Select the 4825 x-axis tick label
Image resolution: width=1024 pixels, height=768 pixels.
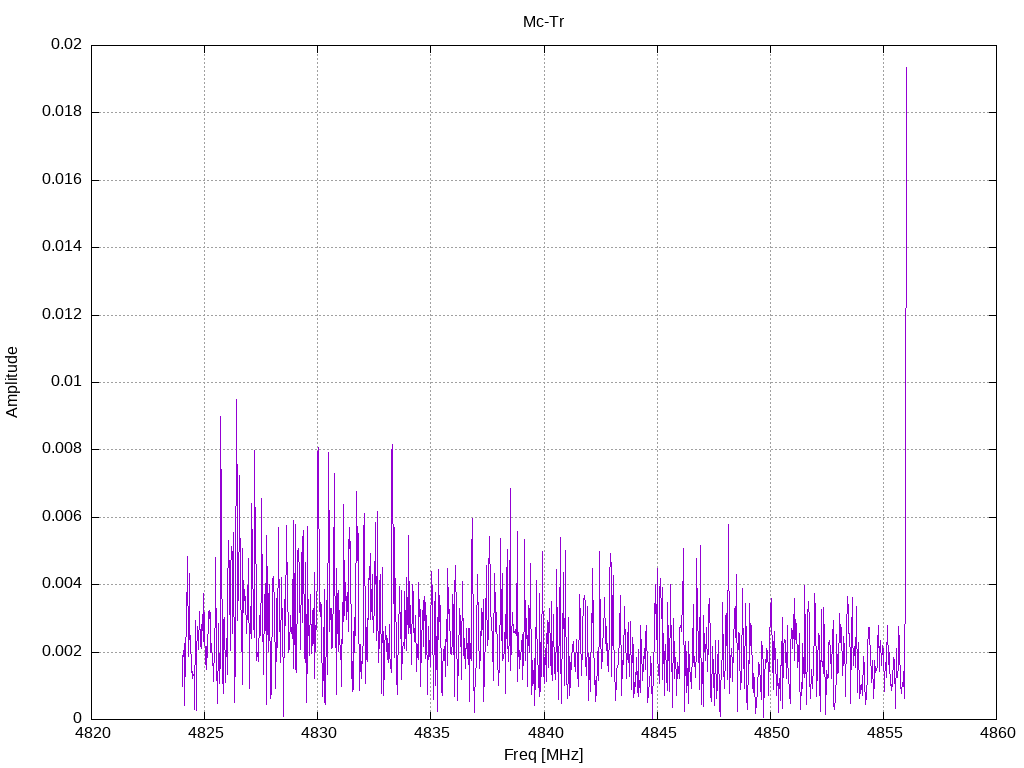tap(205, 733)
